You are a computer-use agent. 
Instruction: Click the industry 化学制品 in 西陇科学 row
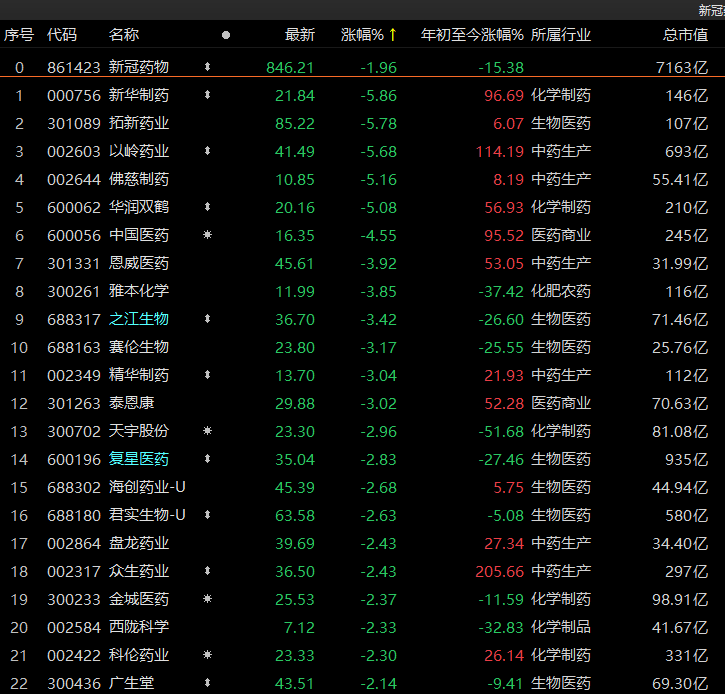561,627
